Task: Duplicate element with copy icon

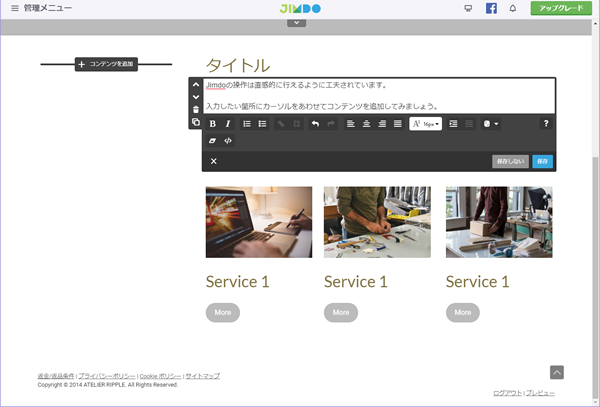Action: click(x=196, y=122)
